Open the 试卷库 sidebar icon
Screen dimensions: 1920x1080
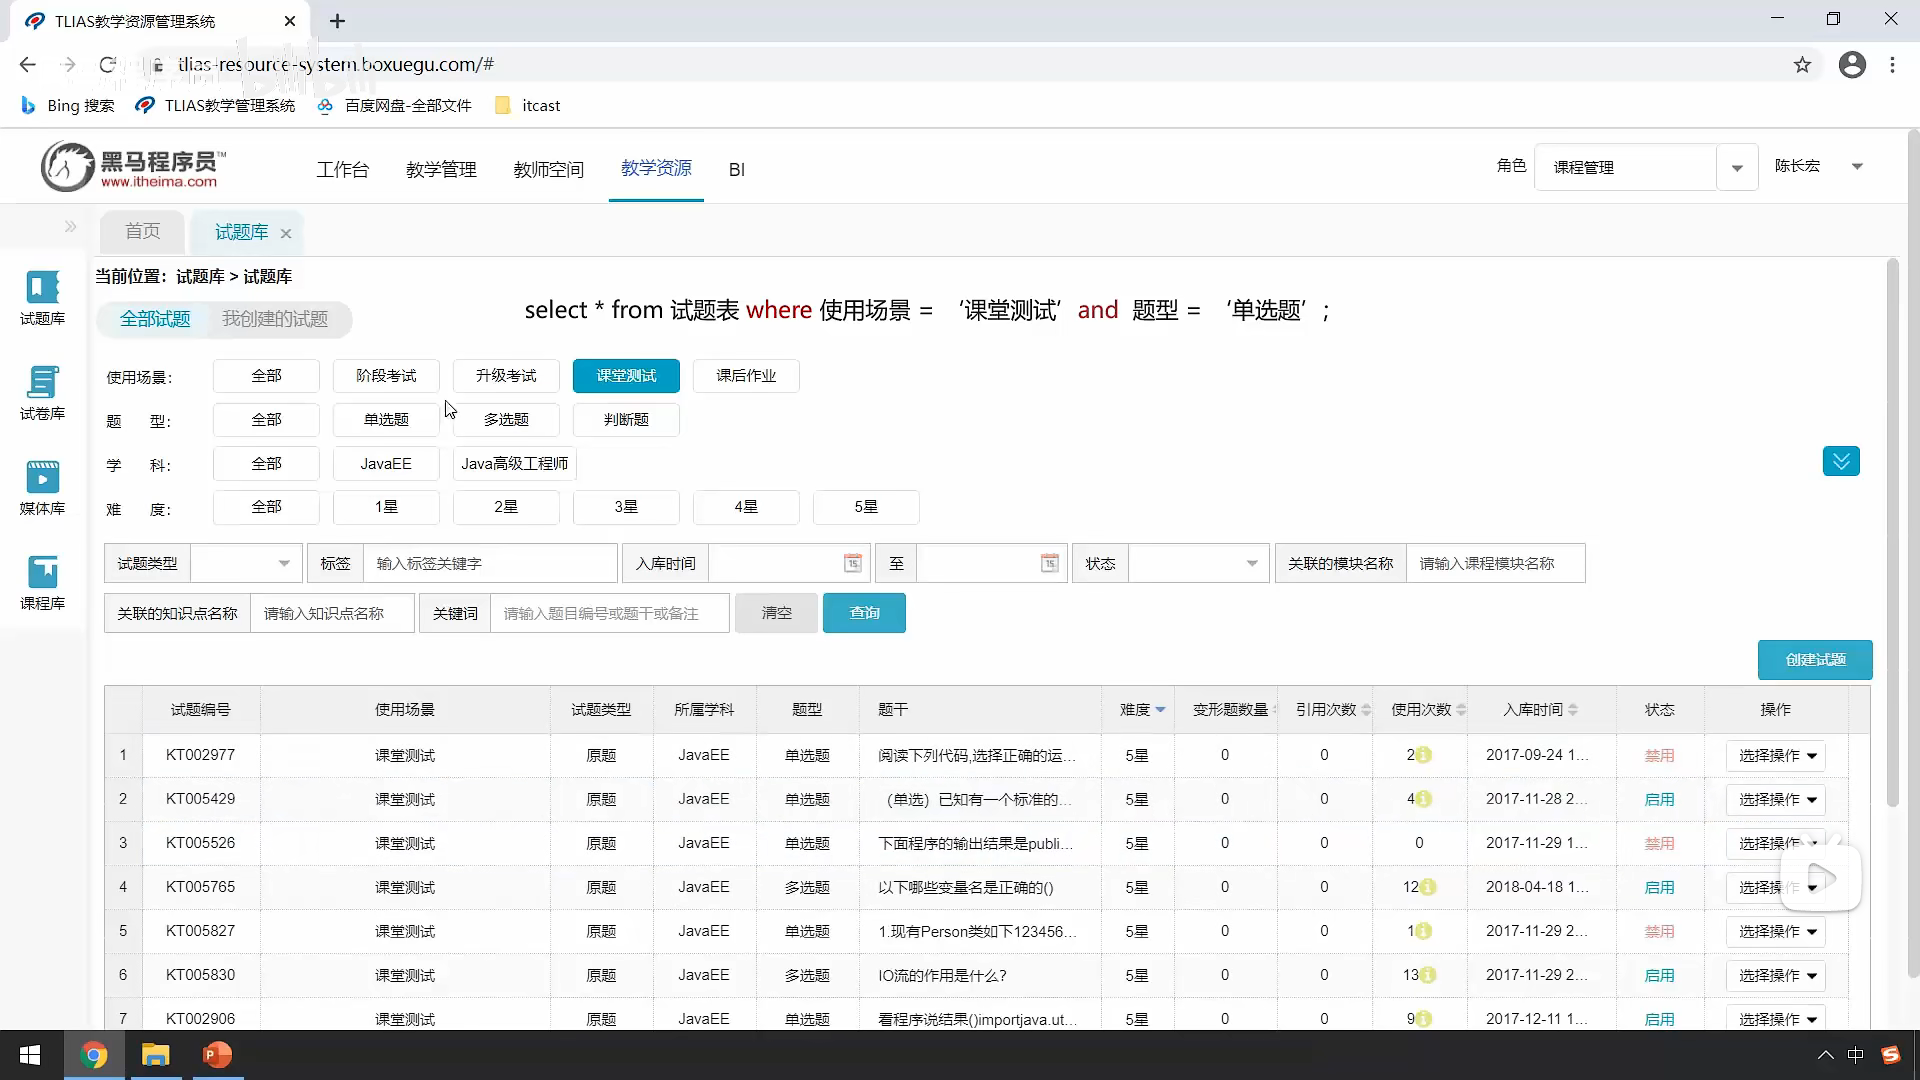tap(42, 391)
